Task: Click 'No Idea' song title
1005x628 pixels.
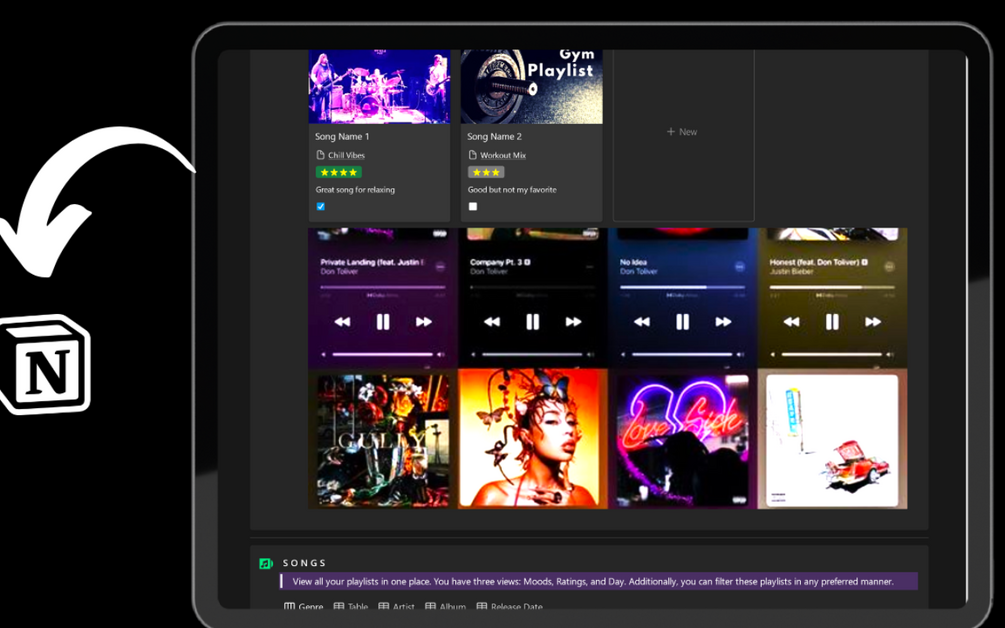Action: (633, 262)
